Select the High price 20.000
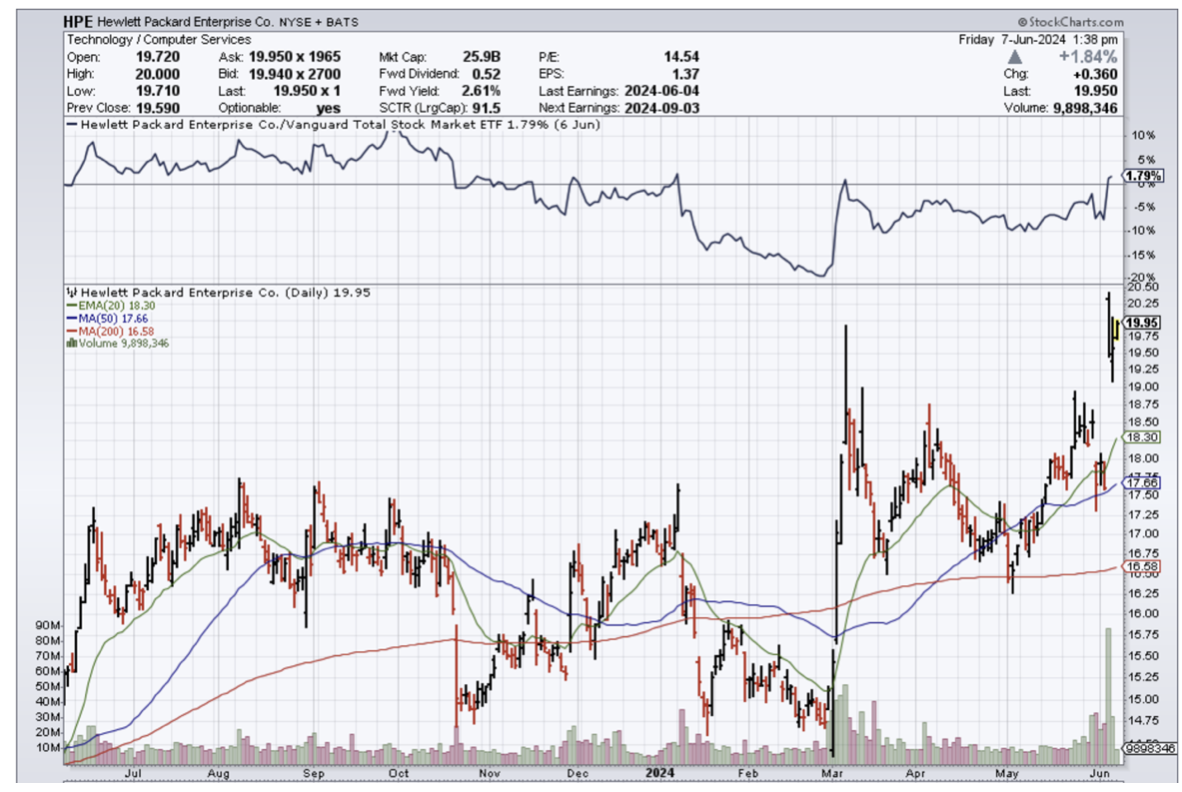This screenshot has height=792, width=1182. point(158,74)
